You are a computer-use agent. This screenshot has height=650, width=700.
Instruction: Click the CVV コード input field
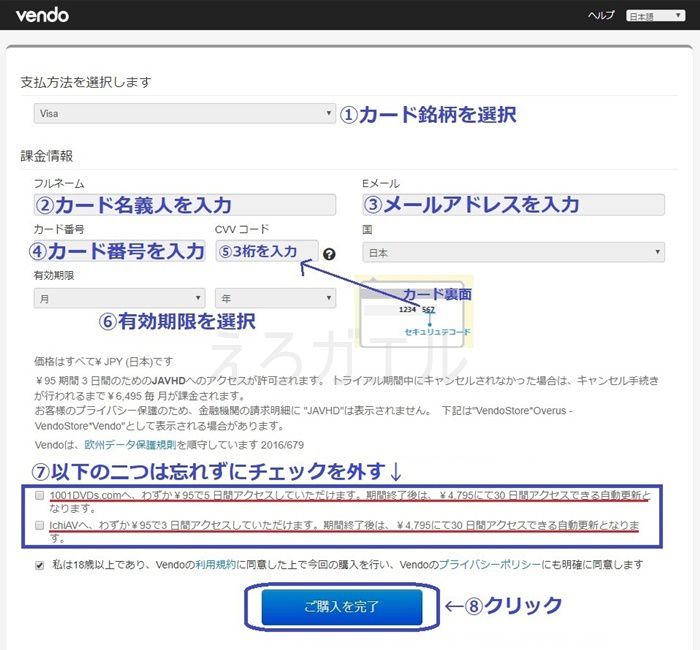click(267, 251)
